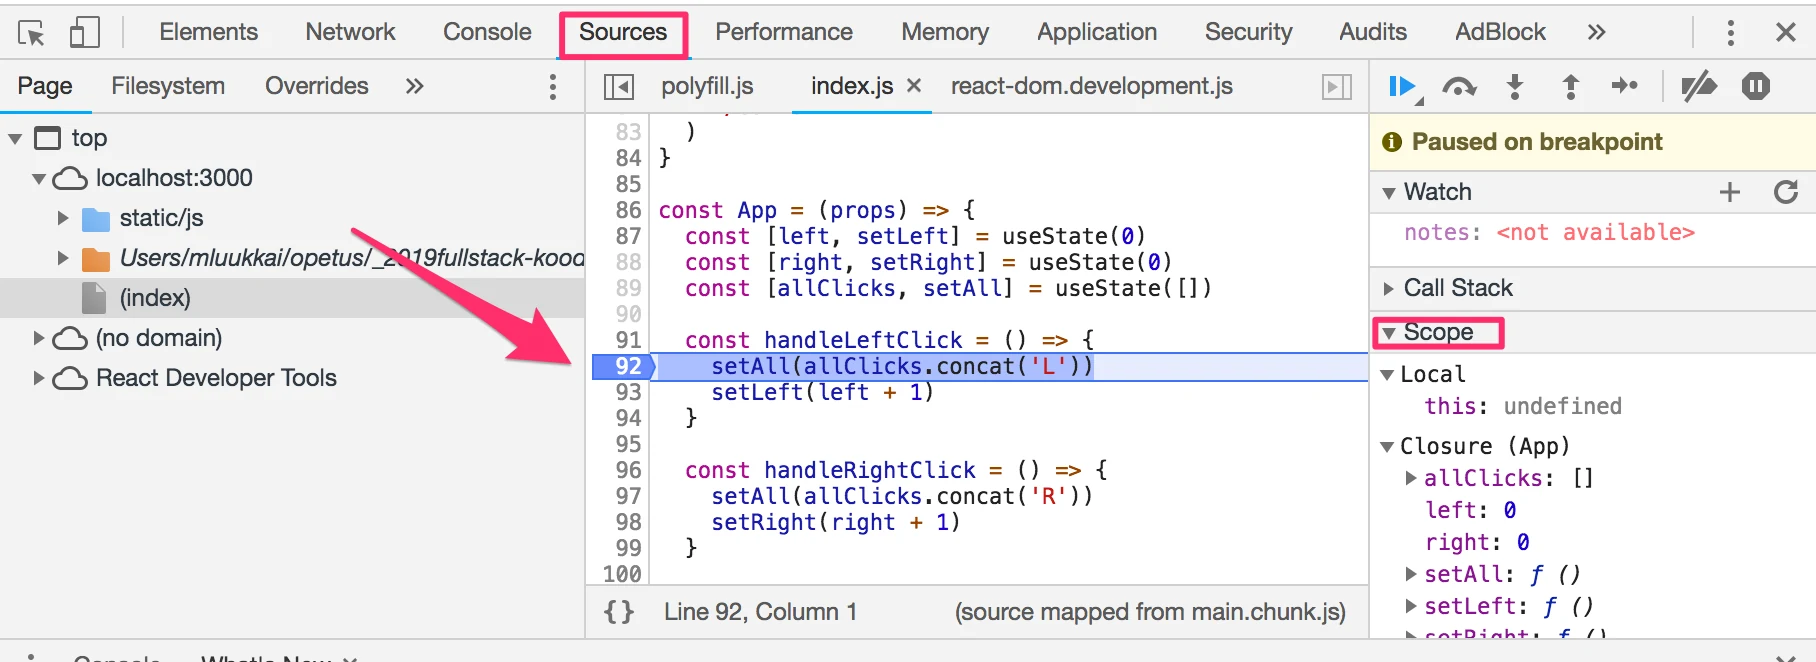Open the polyfill.js file tab
This screenshot has width=1816, height=662.
click(x=707, y=86)
